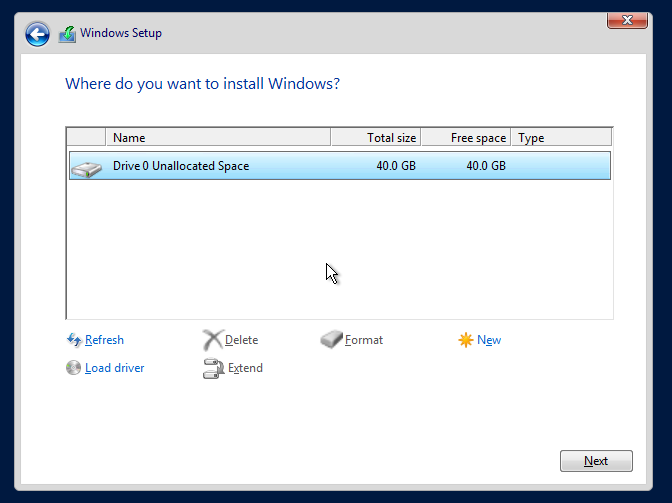Sort by the Type column header
The width and height of the screenshot is (672, 503).
click(561, 138)
